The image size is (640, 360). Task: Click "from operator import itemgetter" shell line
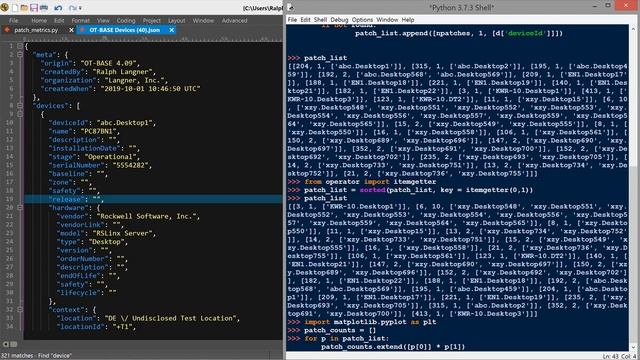[x=370, y=182]
